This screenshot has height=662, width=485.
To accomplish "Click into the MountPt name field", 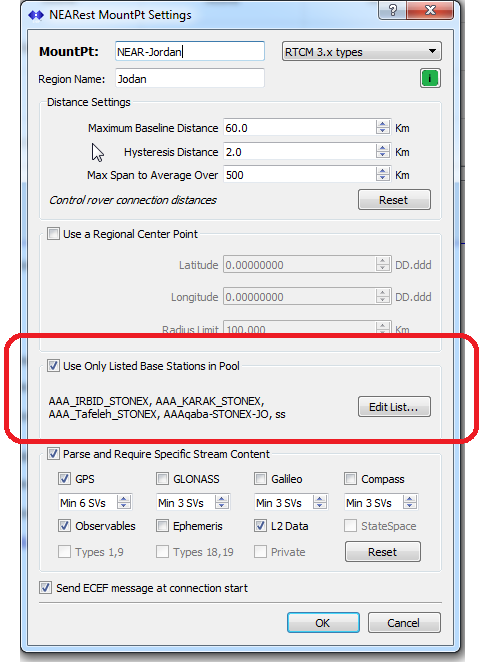I will click(x=190, y=52).
